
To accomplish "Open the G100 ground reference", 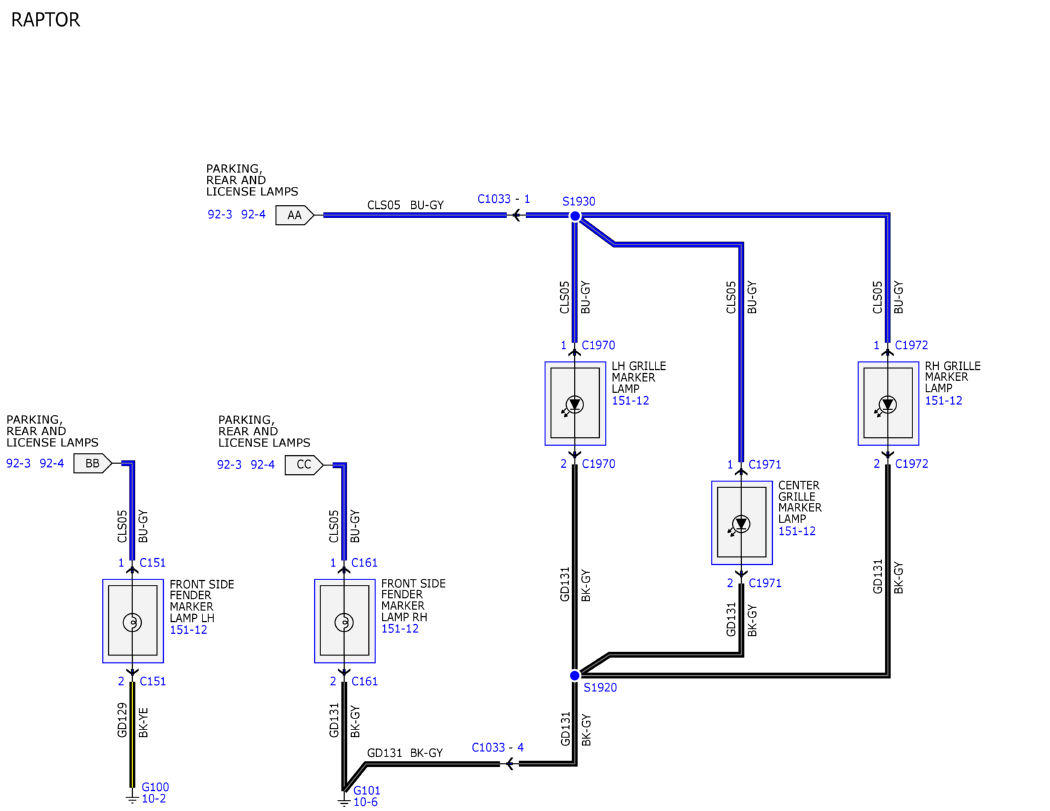I will (x=155, y=787).
